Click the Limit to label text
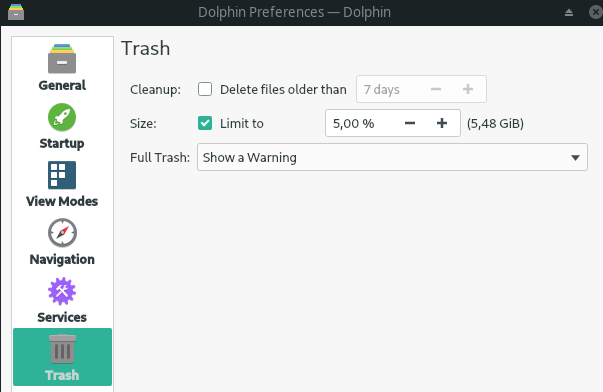603x392 pixels. 242,123
